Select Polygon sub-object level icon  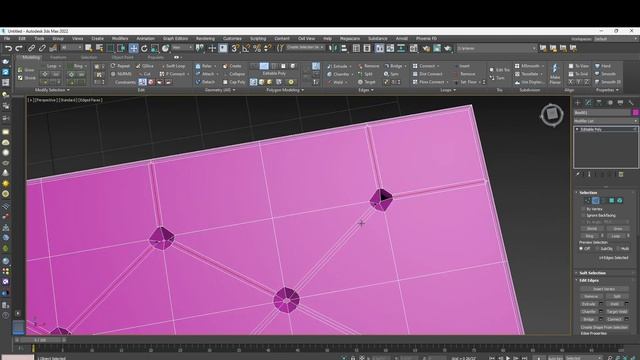611,200
